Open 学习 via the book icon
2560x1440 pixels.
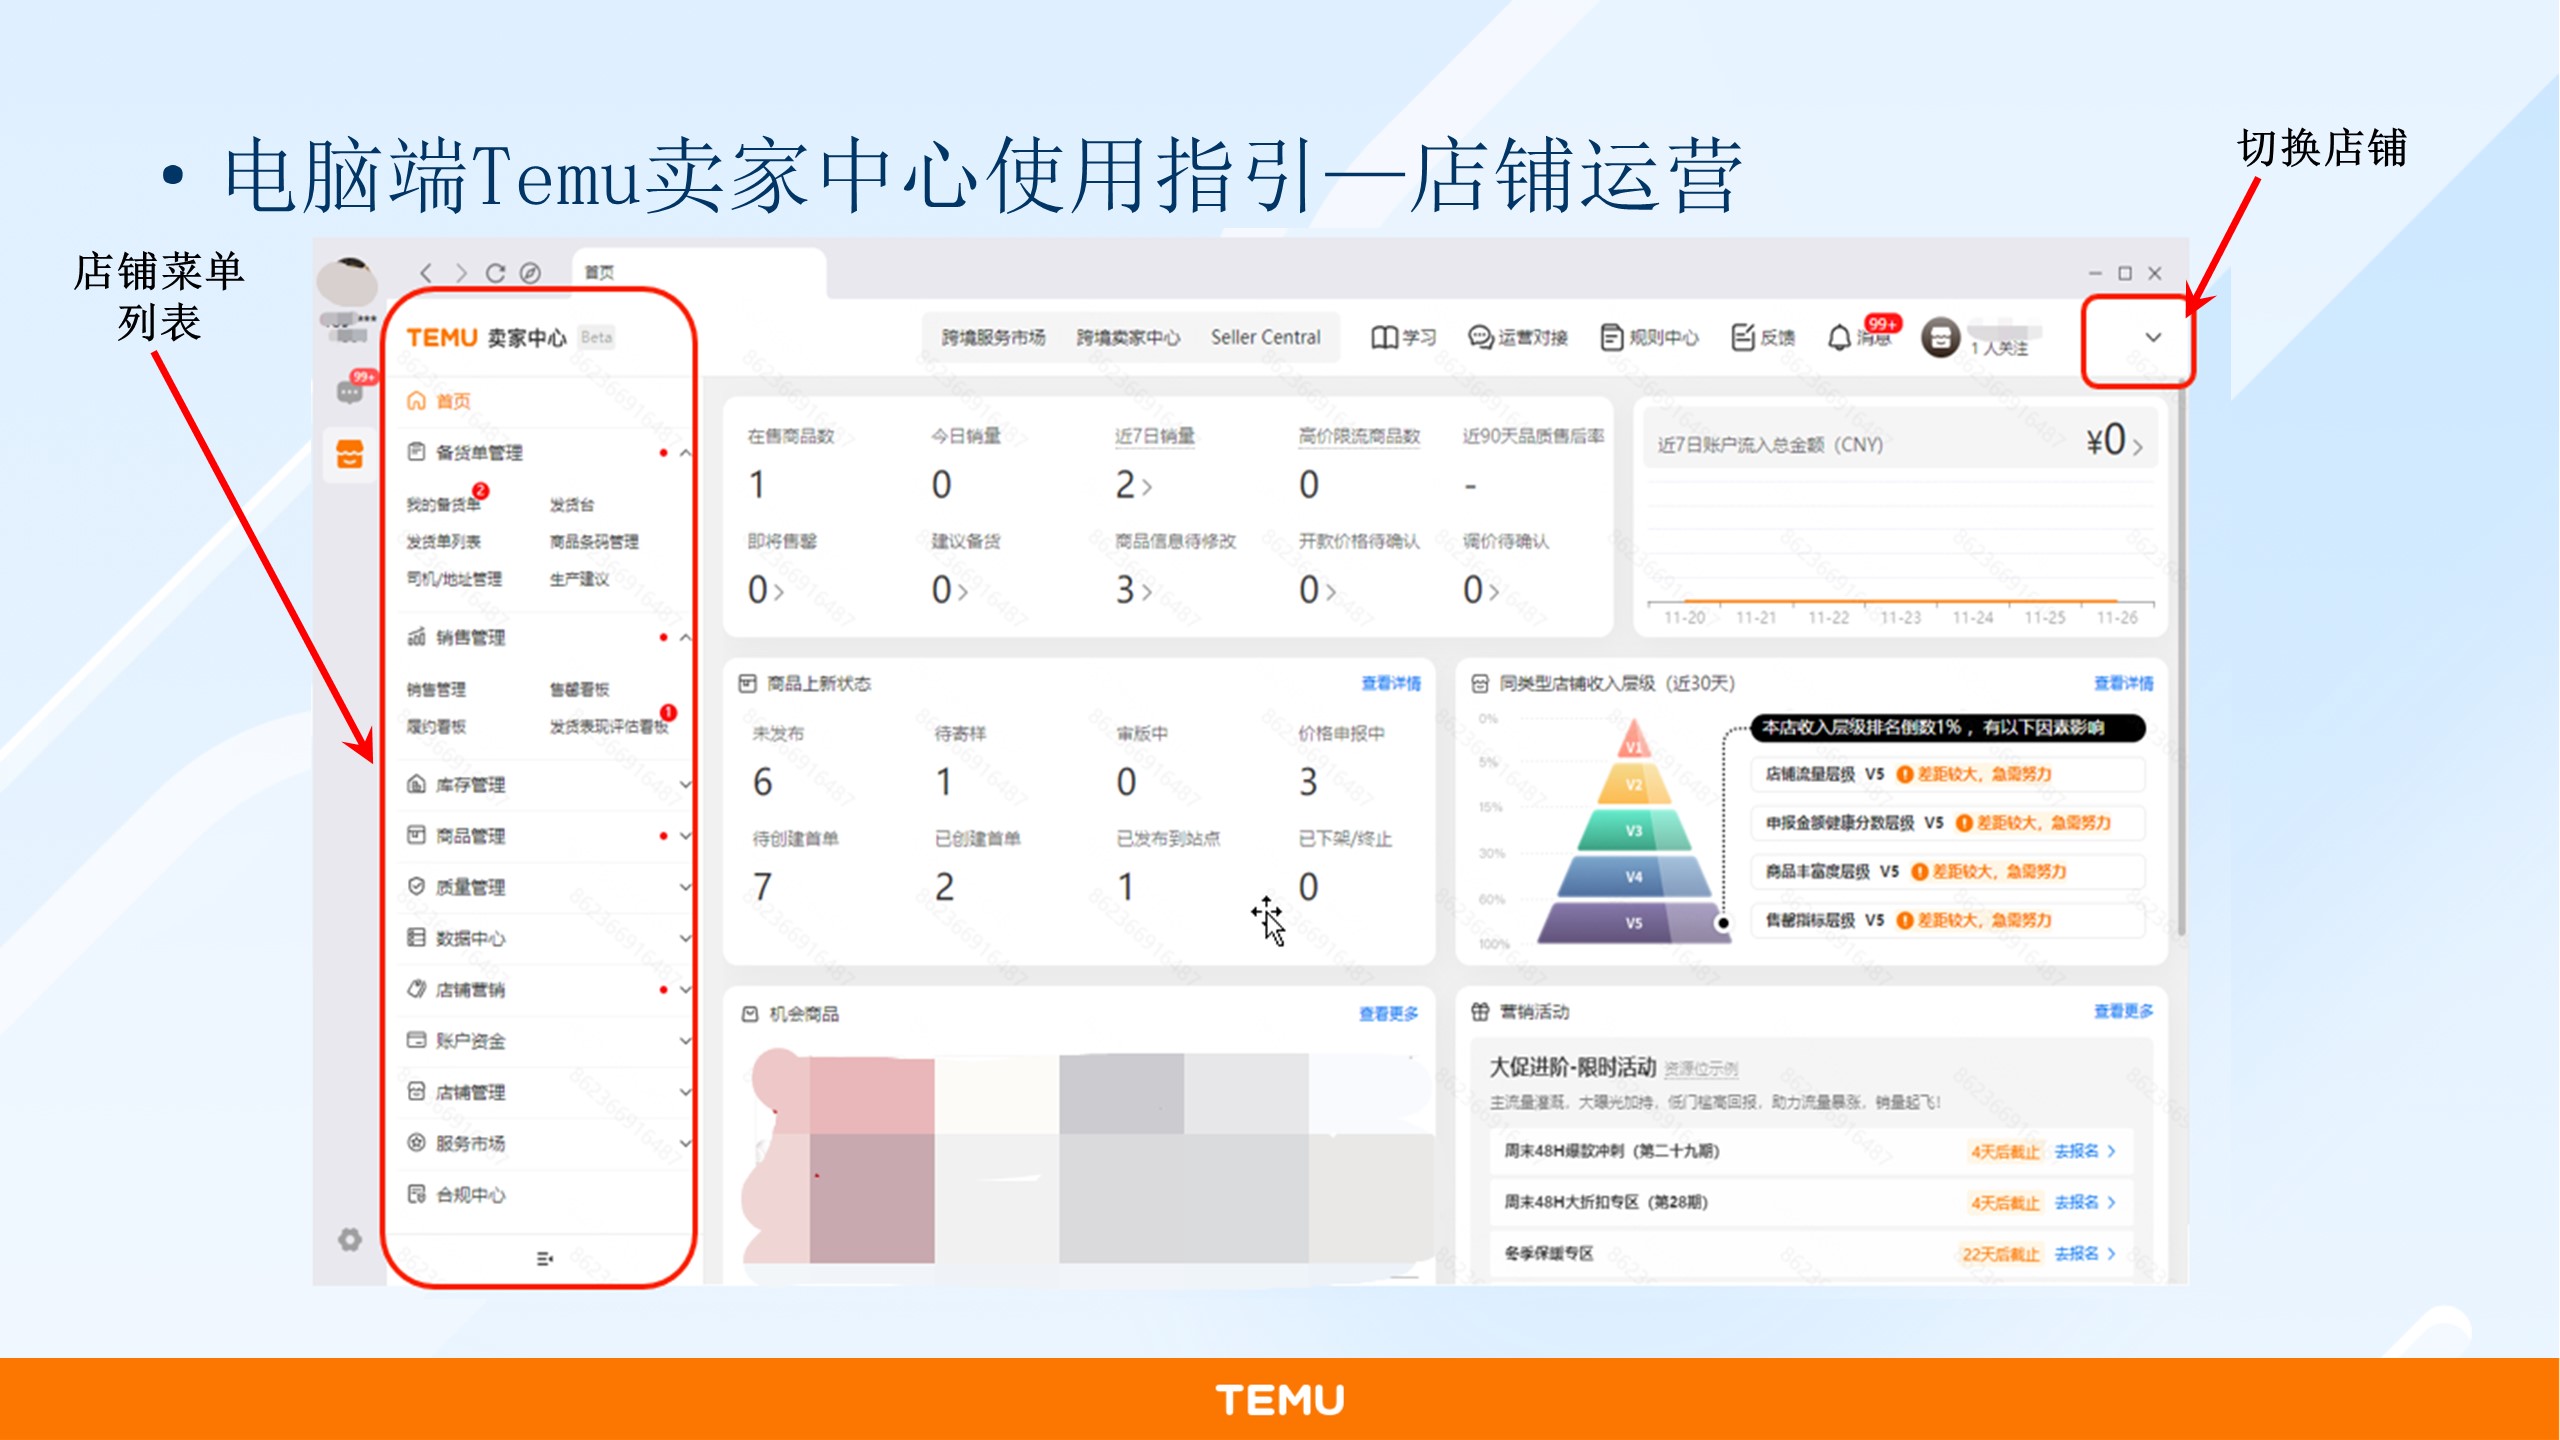(x=1385, y=336)
